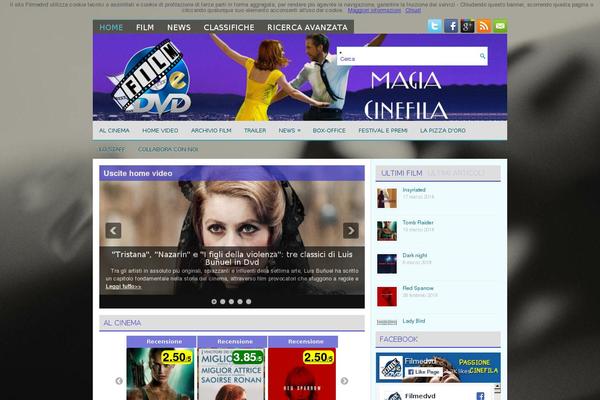Open Lady Bird film link

click(x=414, y=321)
